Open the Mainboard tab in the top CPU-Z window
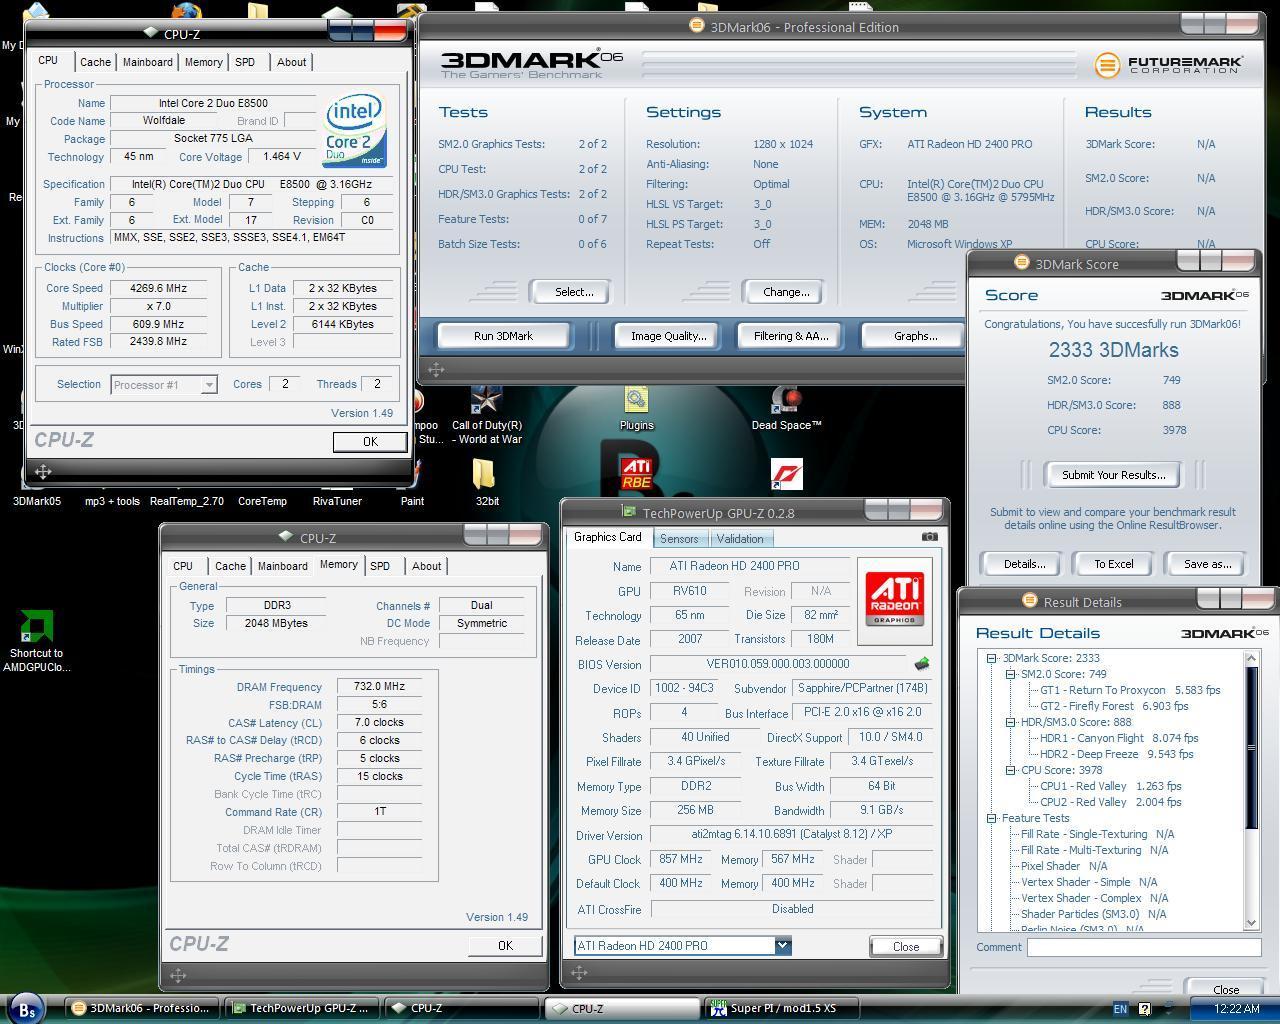 pyautogui.click(x=148, y=62)
